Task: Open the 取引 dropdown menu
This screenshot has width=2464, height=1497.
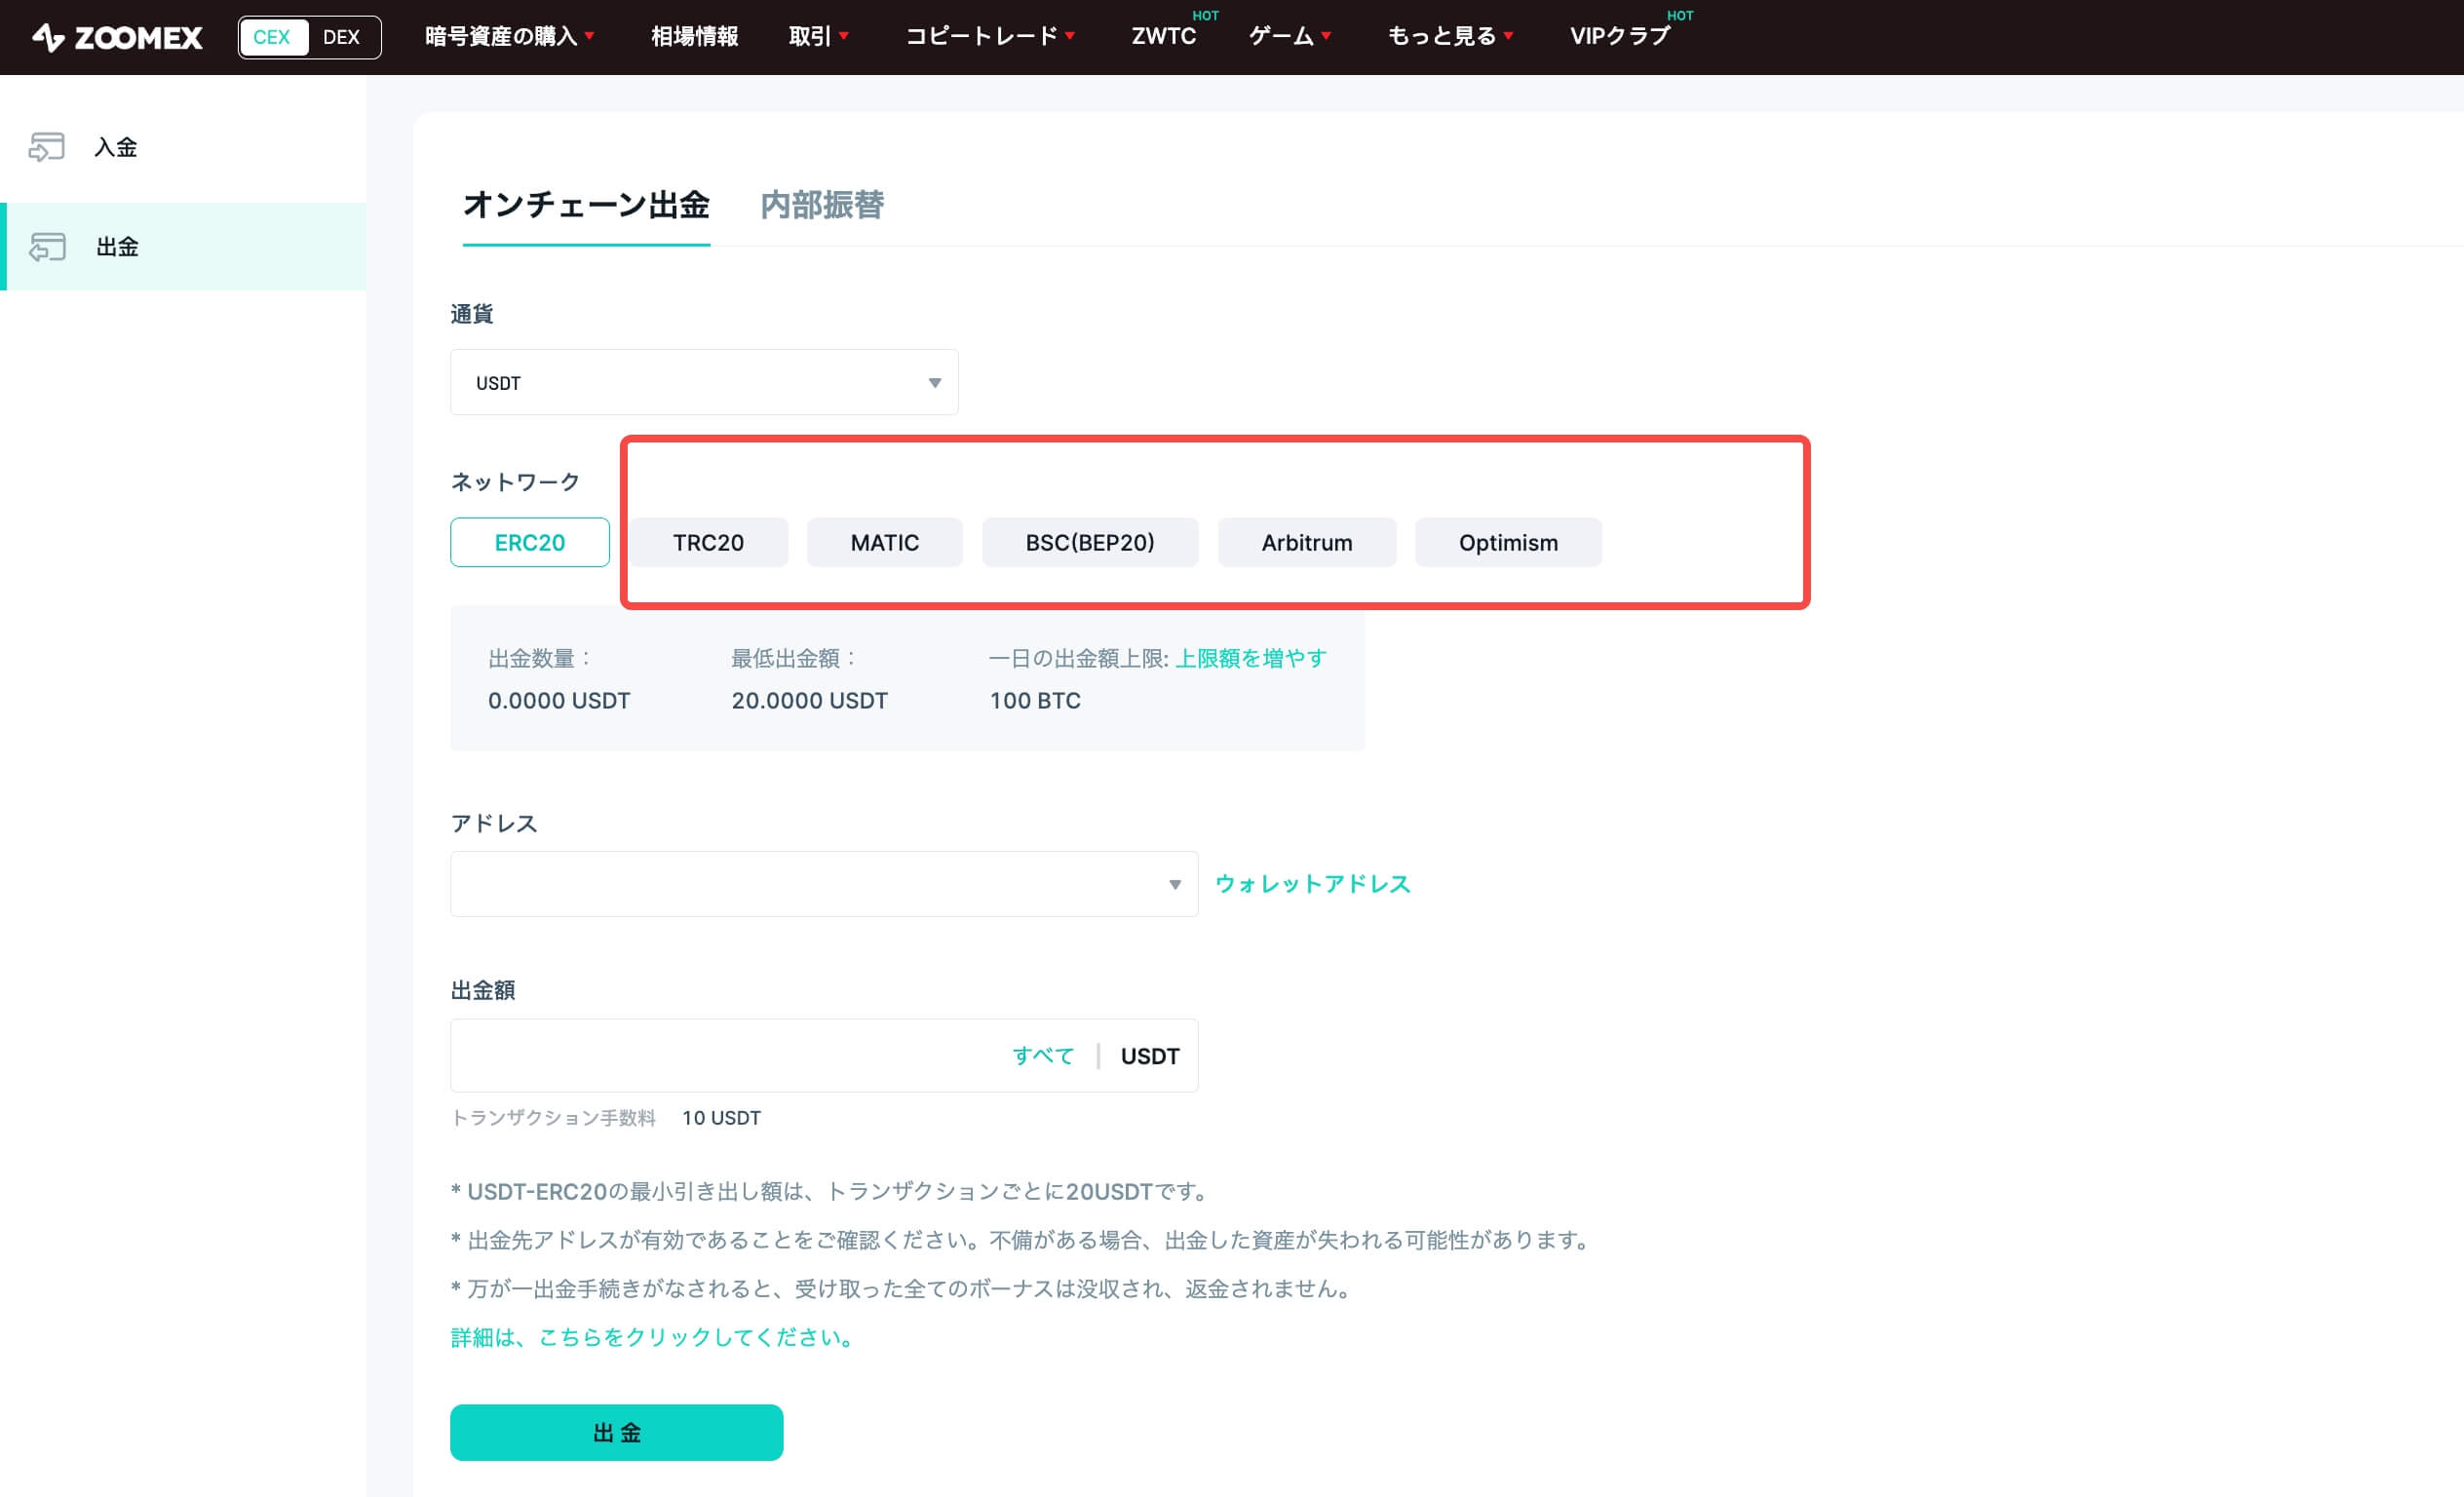Action: click(819, 36)
